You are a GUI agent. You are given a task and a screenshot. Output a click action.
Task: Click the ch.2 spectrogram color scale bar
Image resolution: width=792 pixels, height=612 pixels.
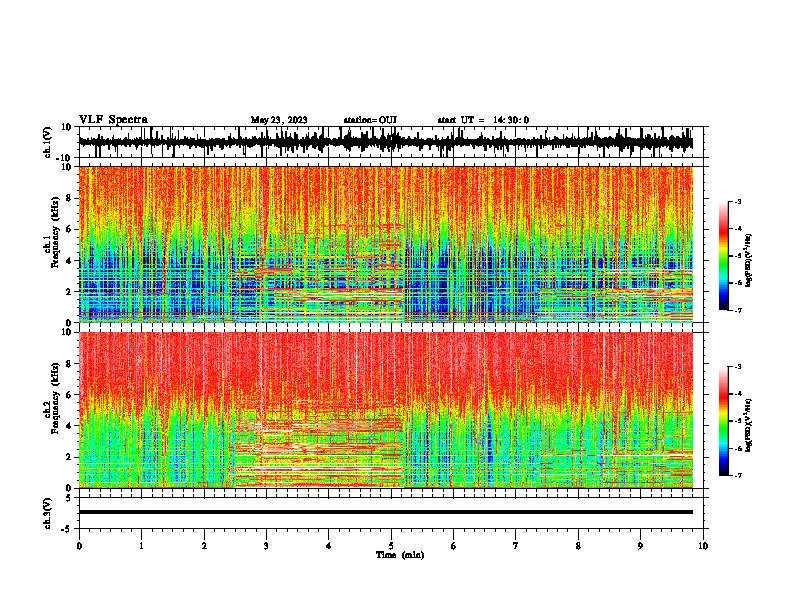click(723, 421)
